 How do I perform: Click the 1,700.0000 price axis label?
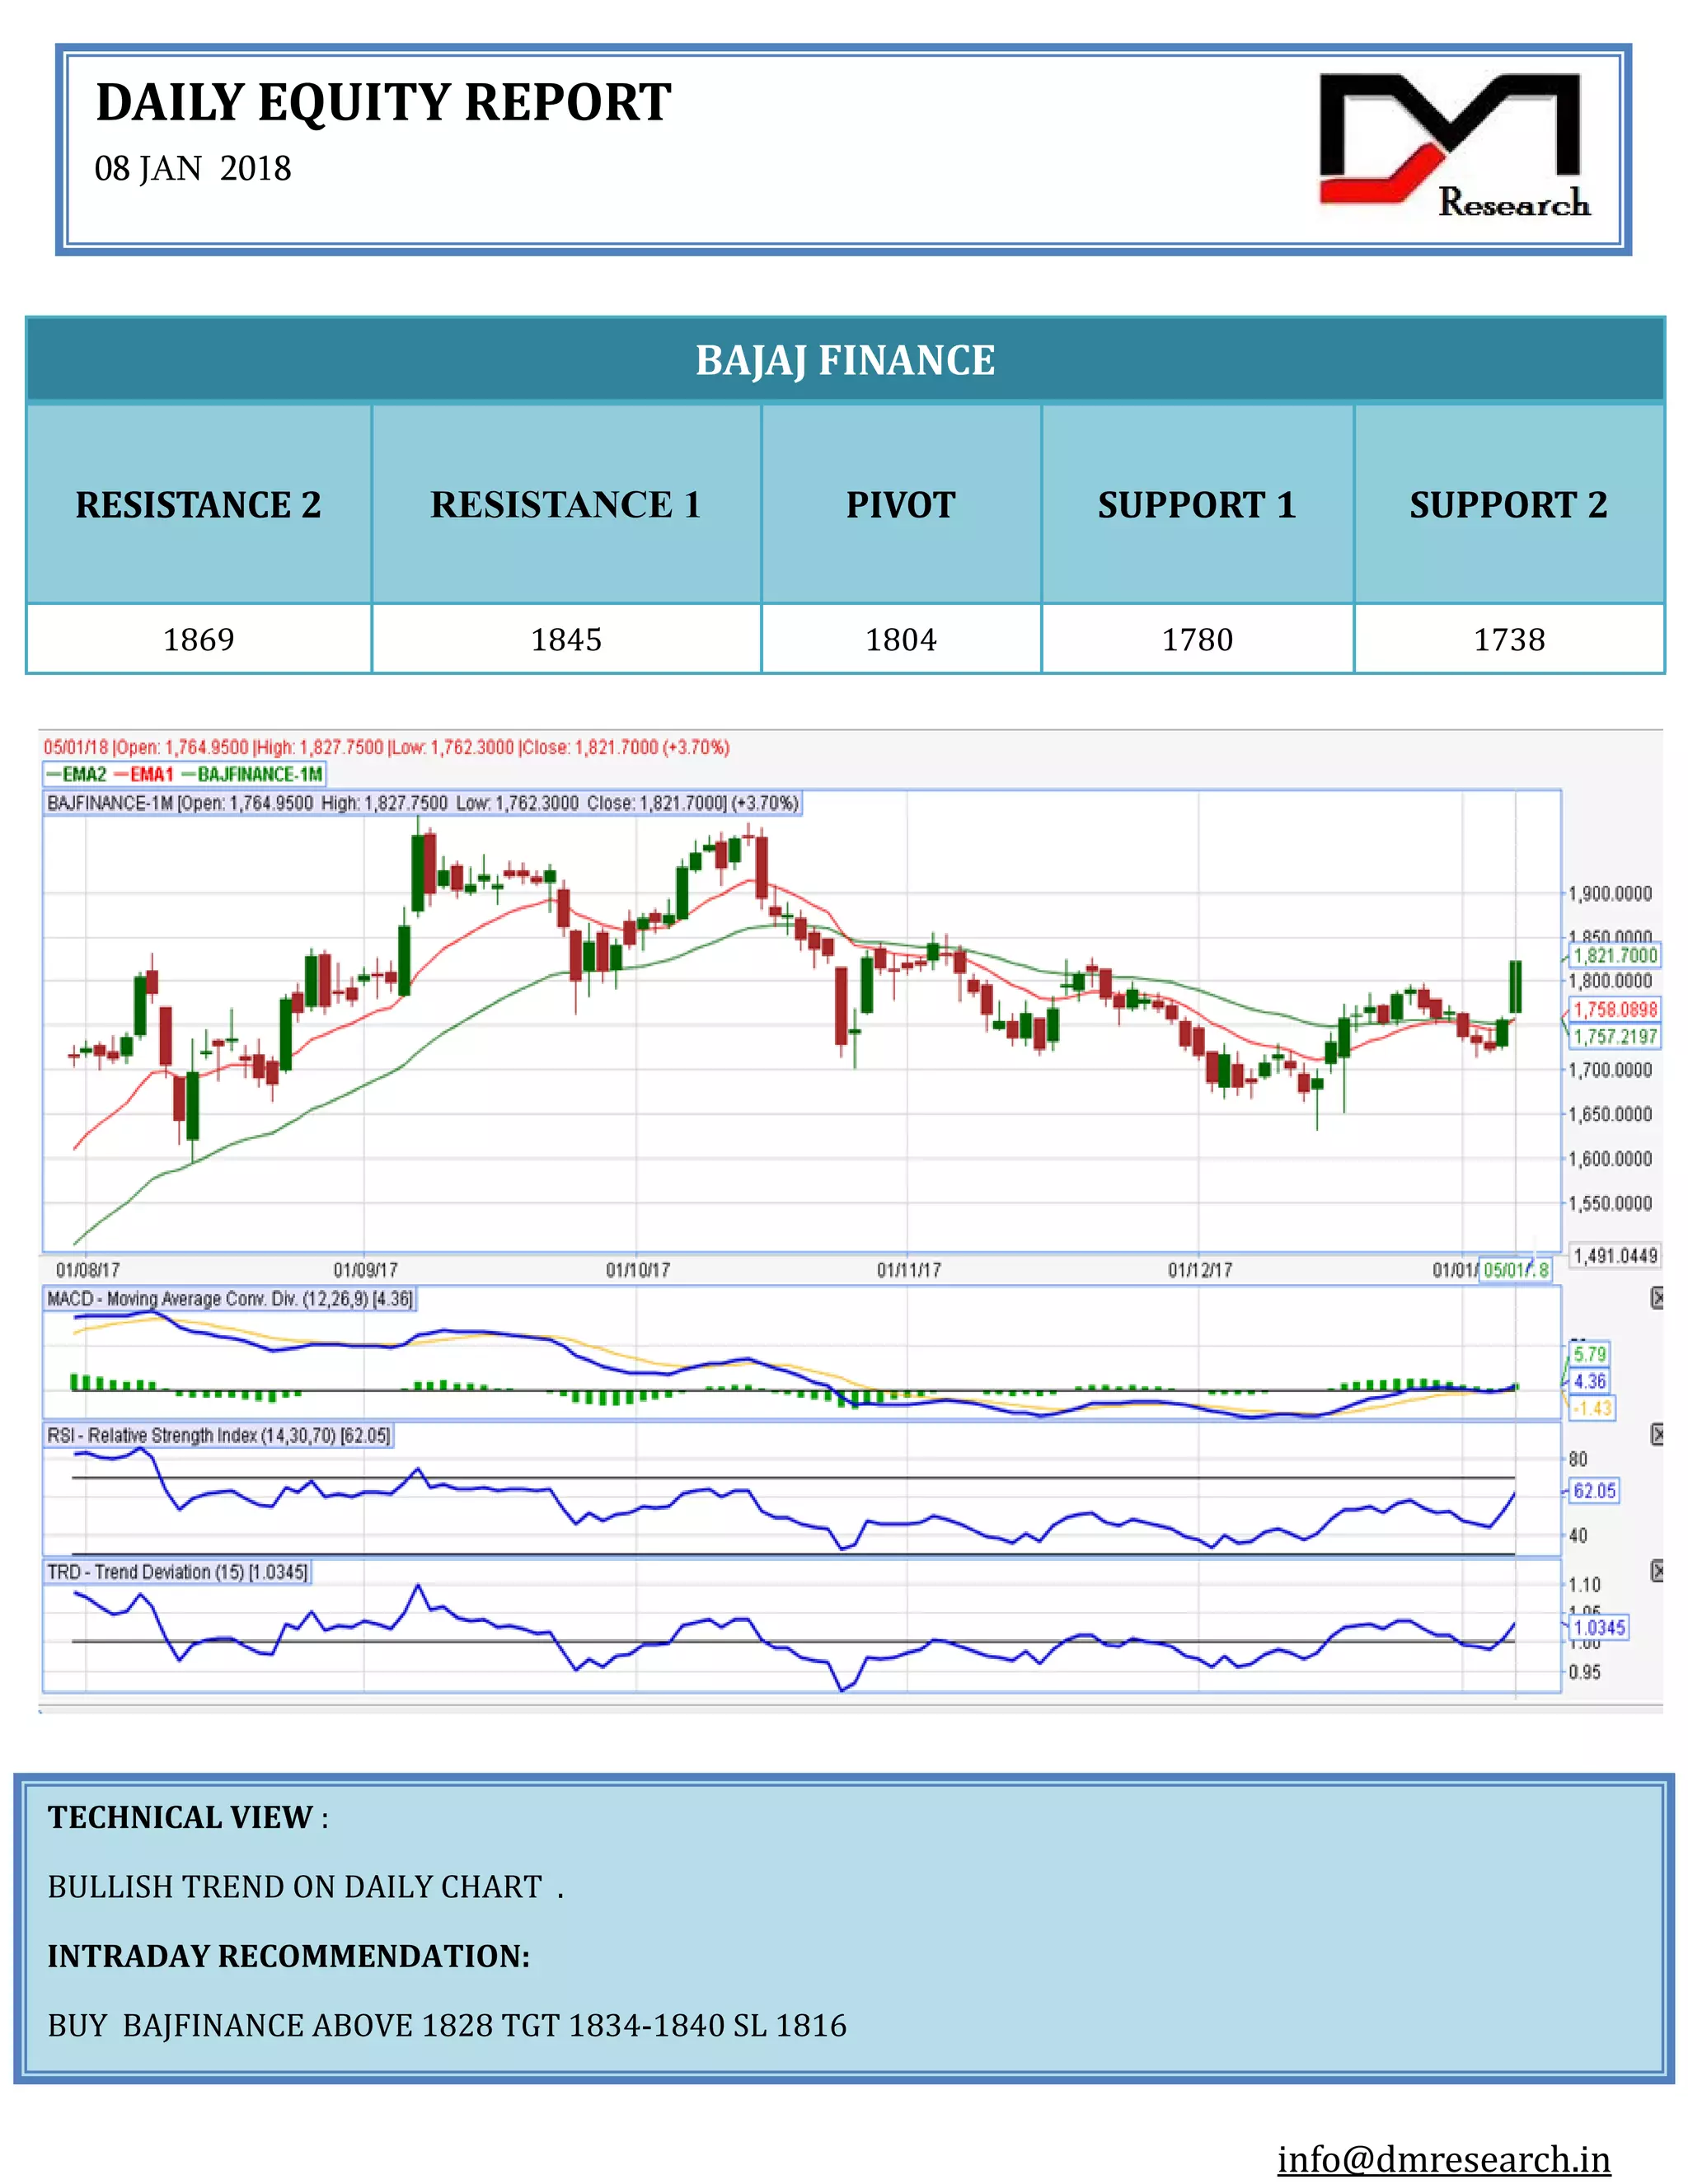(x=1610, y=1070)
